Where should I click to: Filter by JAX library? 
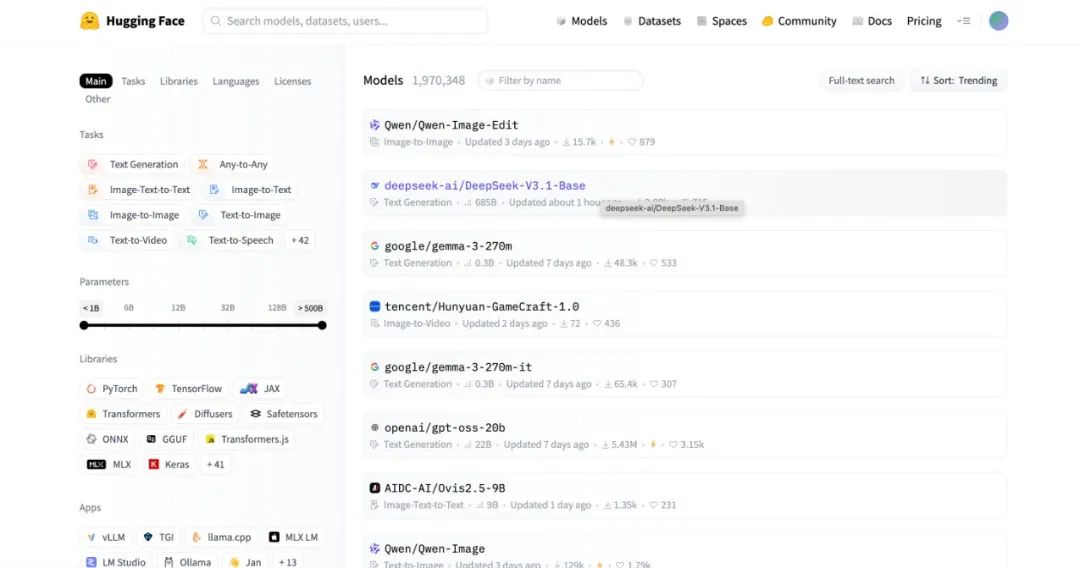260,389
